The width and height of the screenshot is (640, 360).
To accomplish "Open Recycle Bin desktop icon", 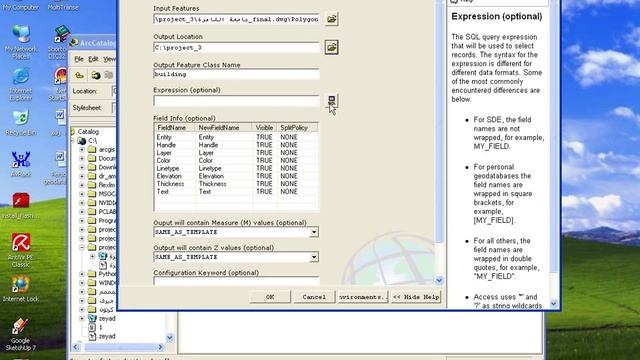I will pyautogui.click(x=20, y=122).
